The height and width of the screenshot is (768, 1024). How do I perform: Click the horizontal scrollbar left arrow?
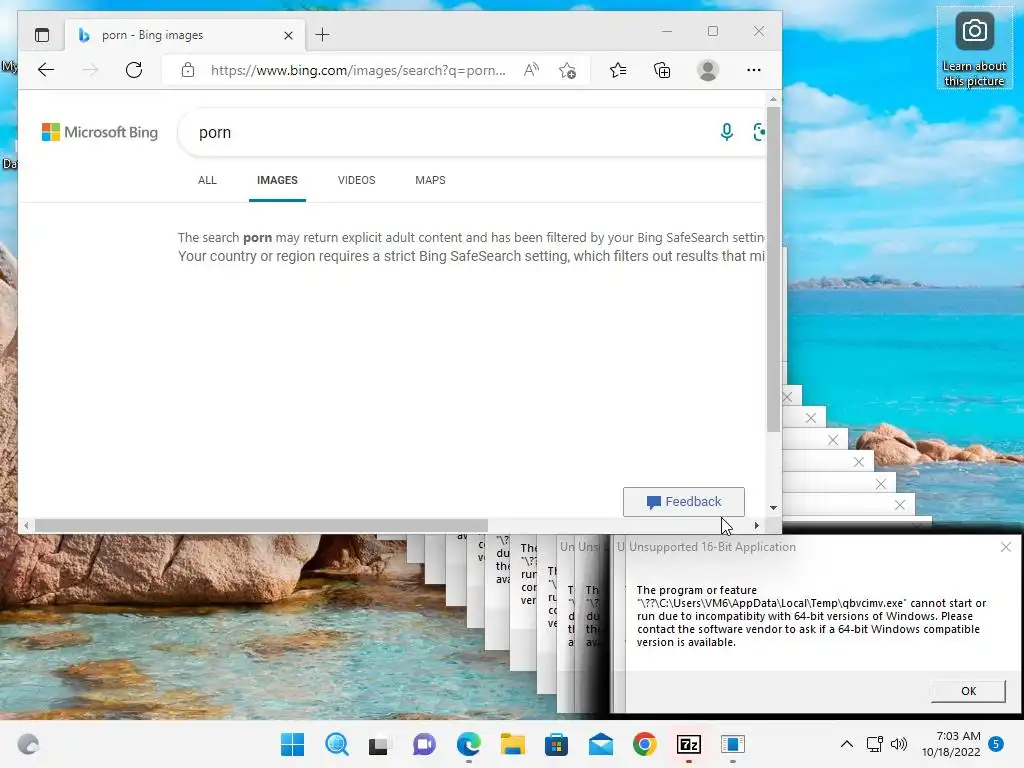point(26,525)
